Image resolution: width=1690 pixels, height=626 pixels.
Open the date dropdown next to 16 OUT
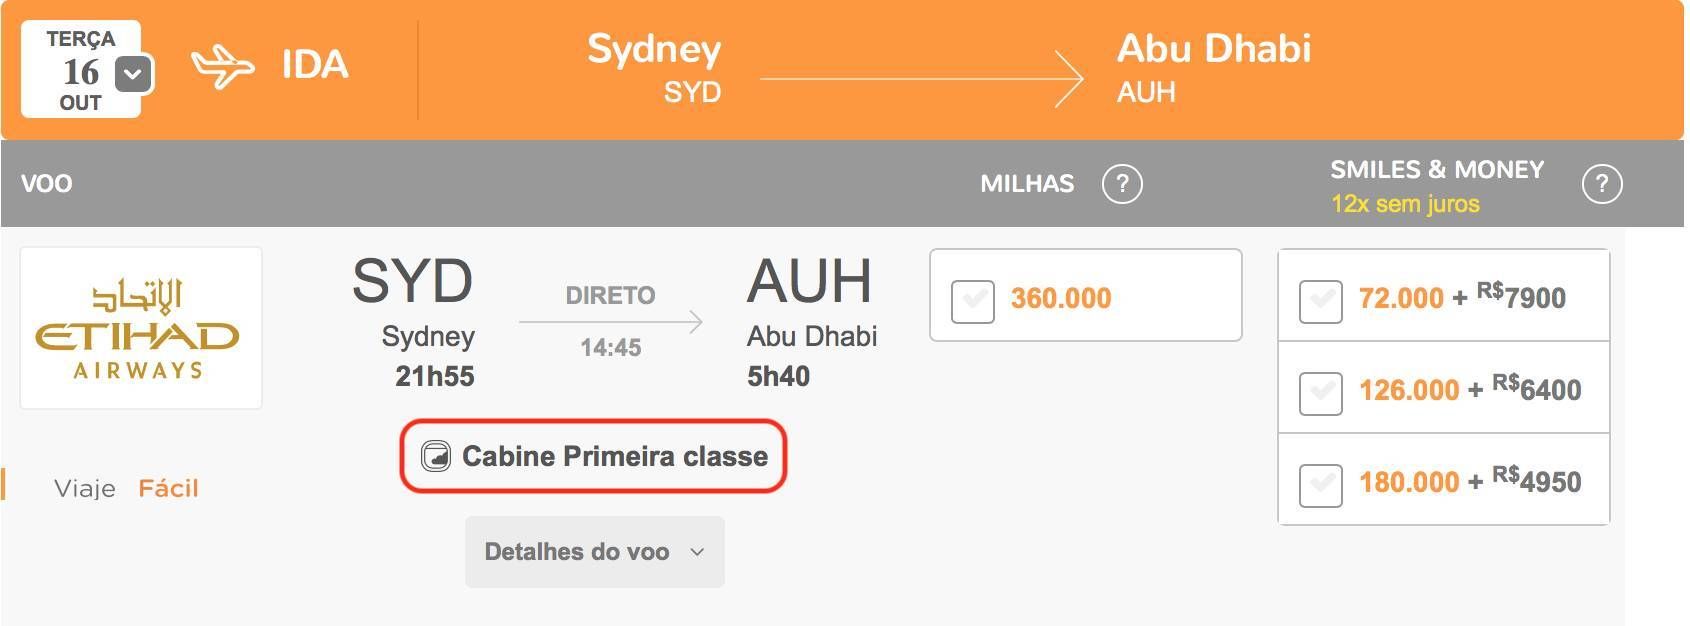tap(134, 74)
